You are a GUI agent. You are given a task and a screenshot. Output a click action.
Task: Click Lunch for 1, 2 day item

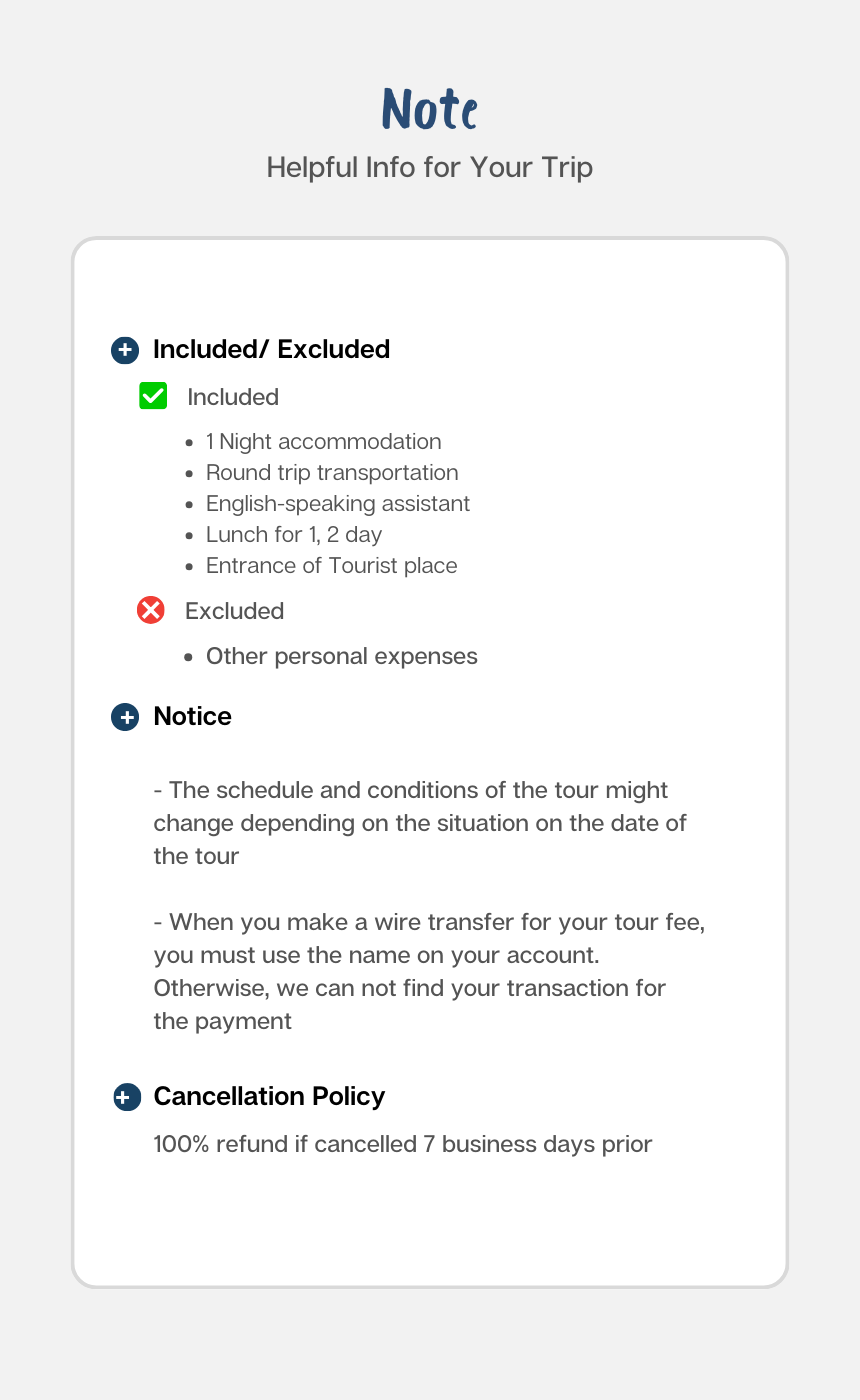pos(294,534)
